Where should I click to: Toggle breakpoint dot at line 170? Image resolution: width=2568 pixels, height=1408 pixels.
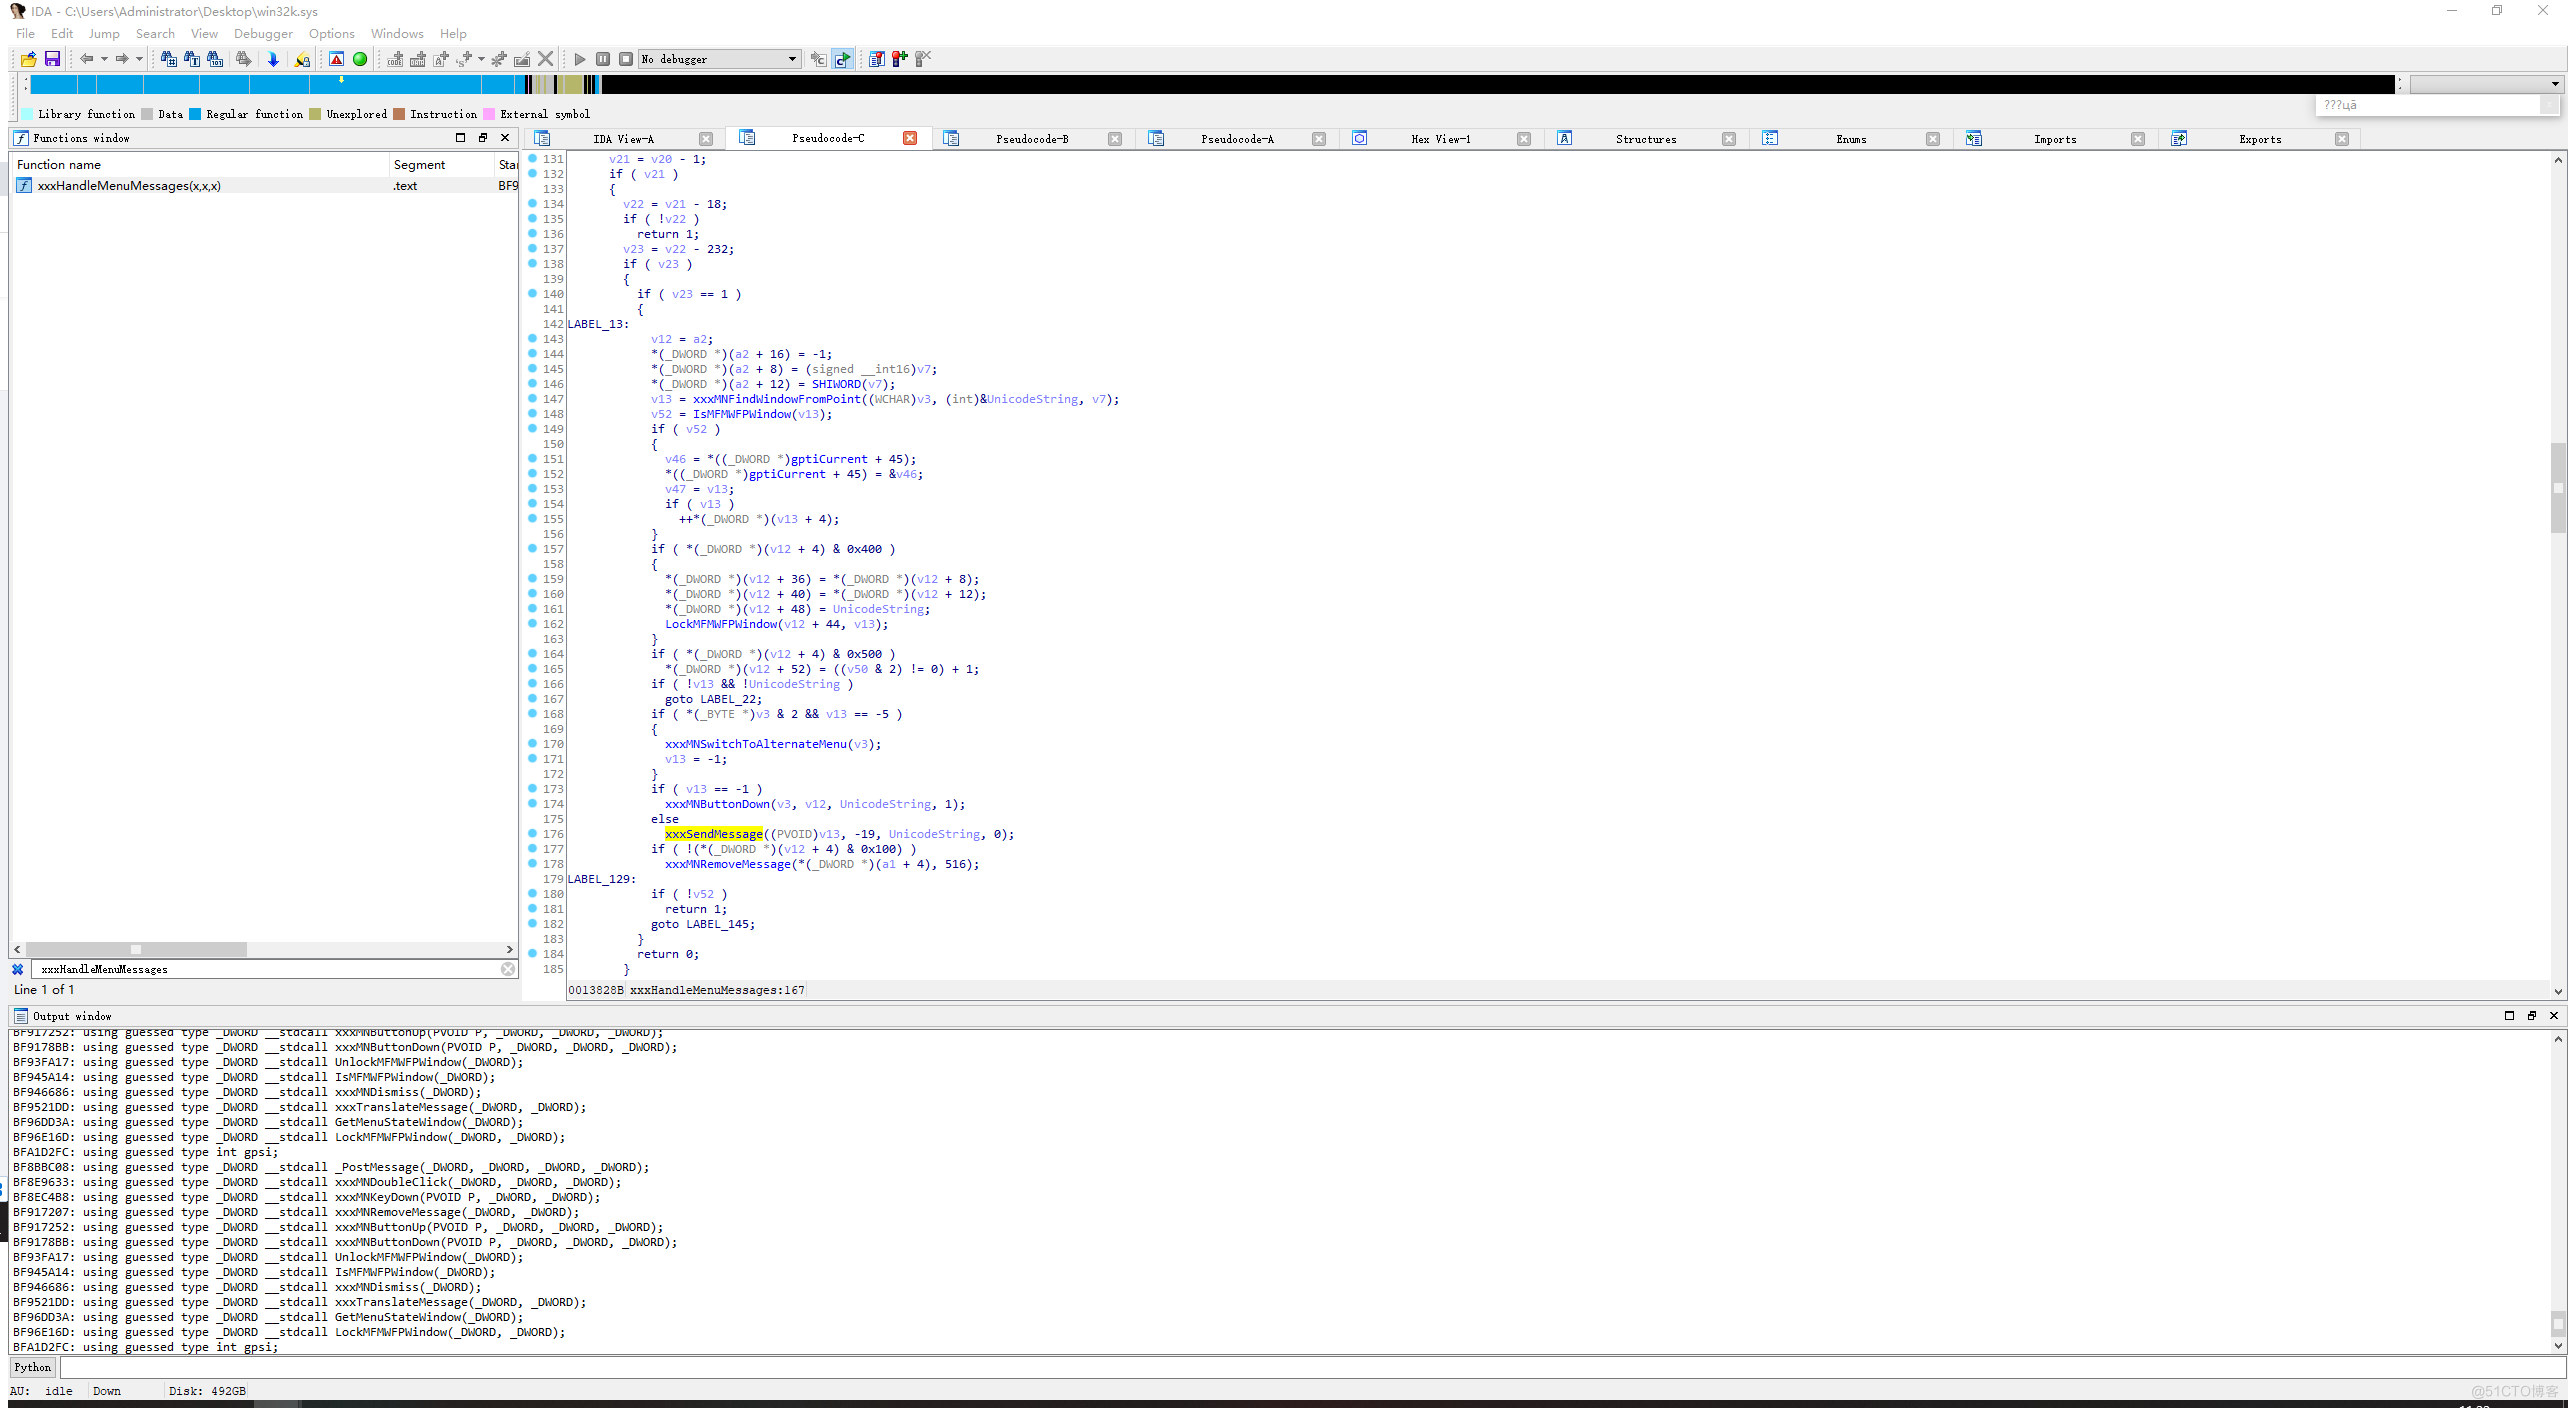click(532, 743)
